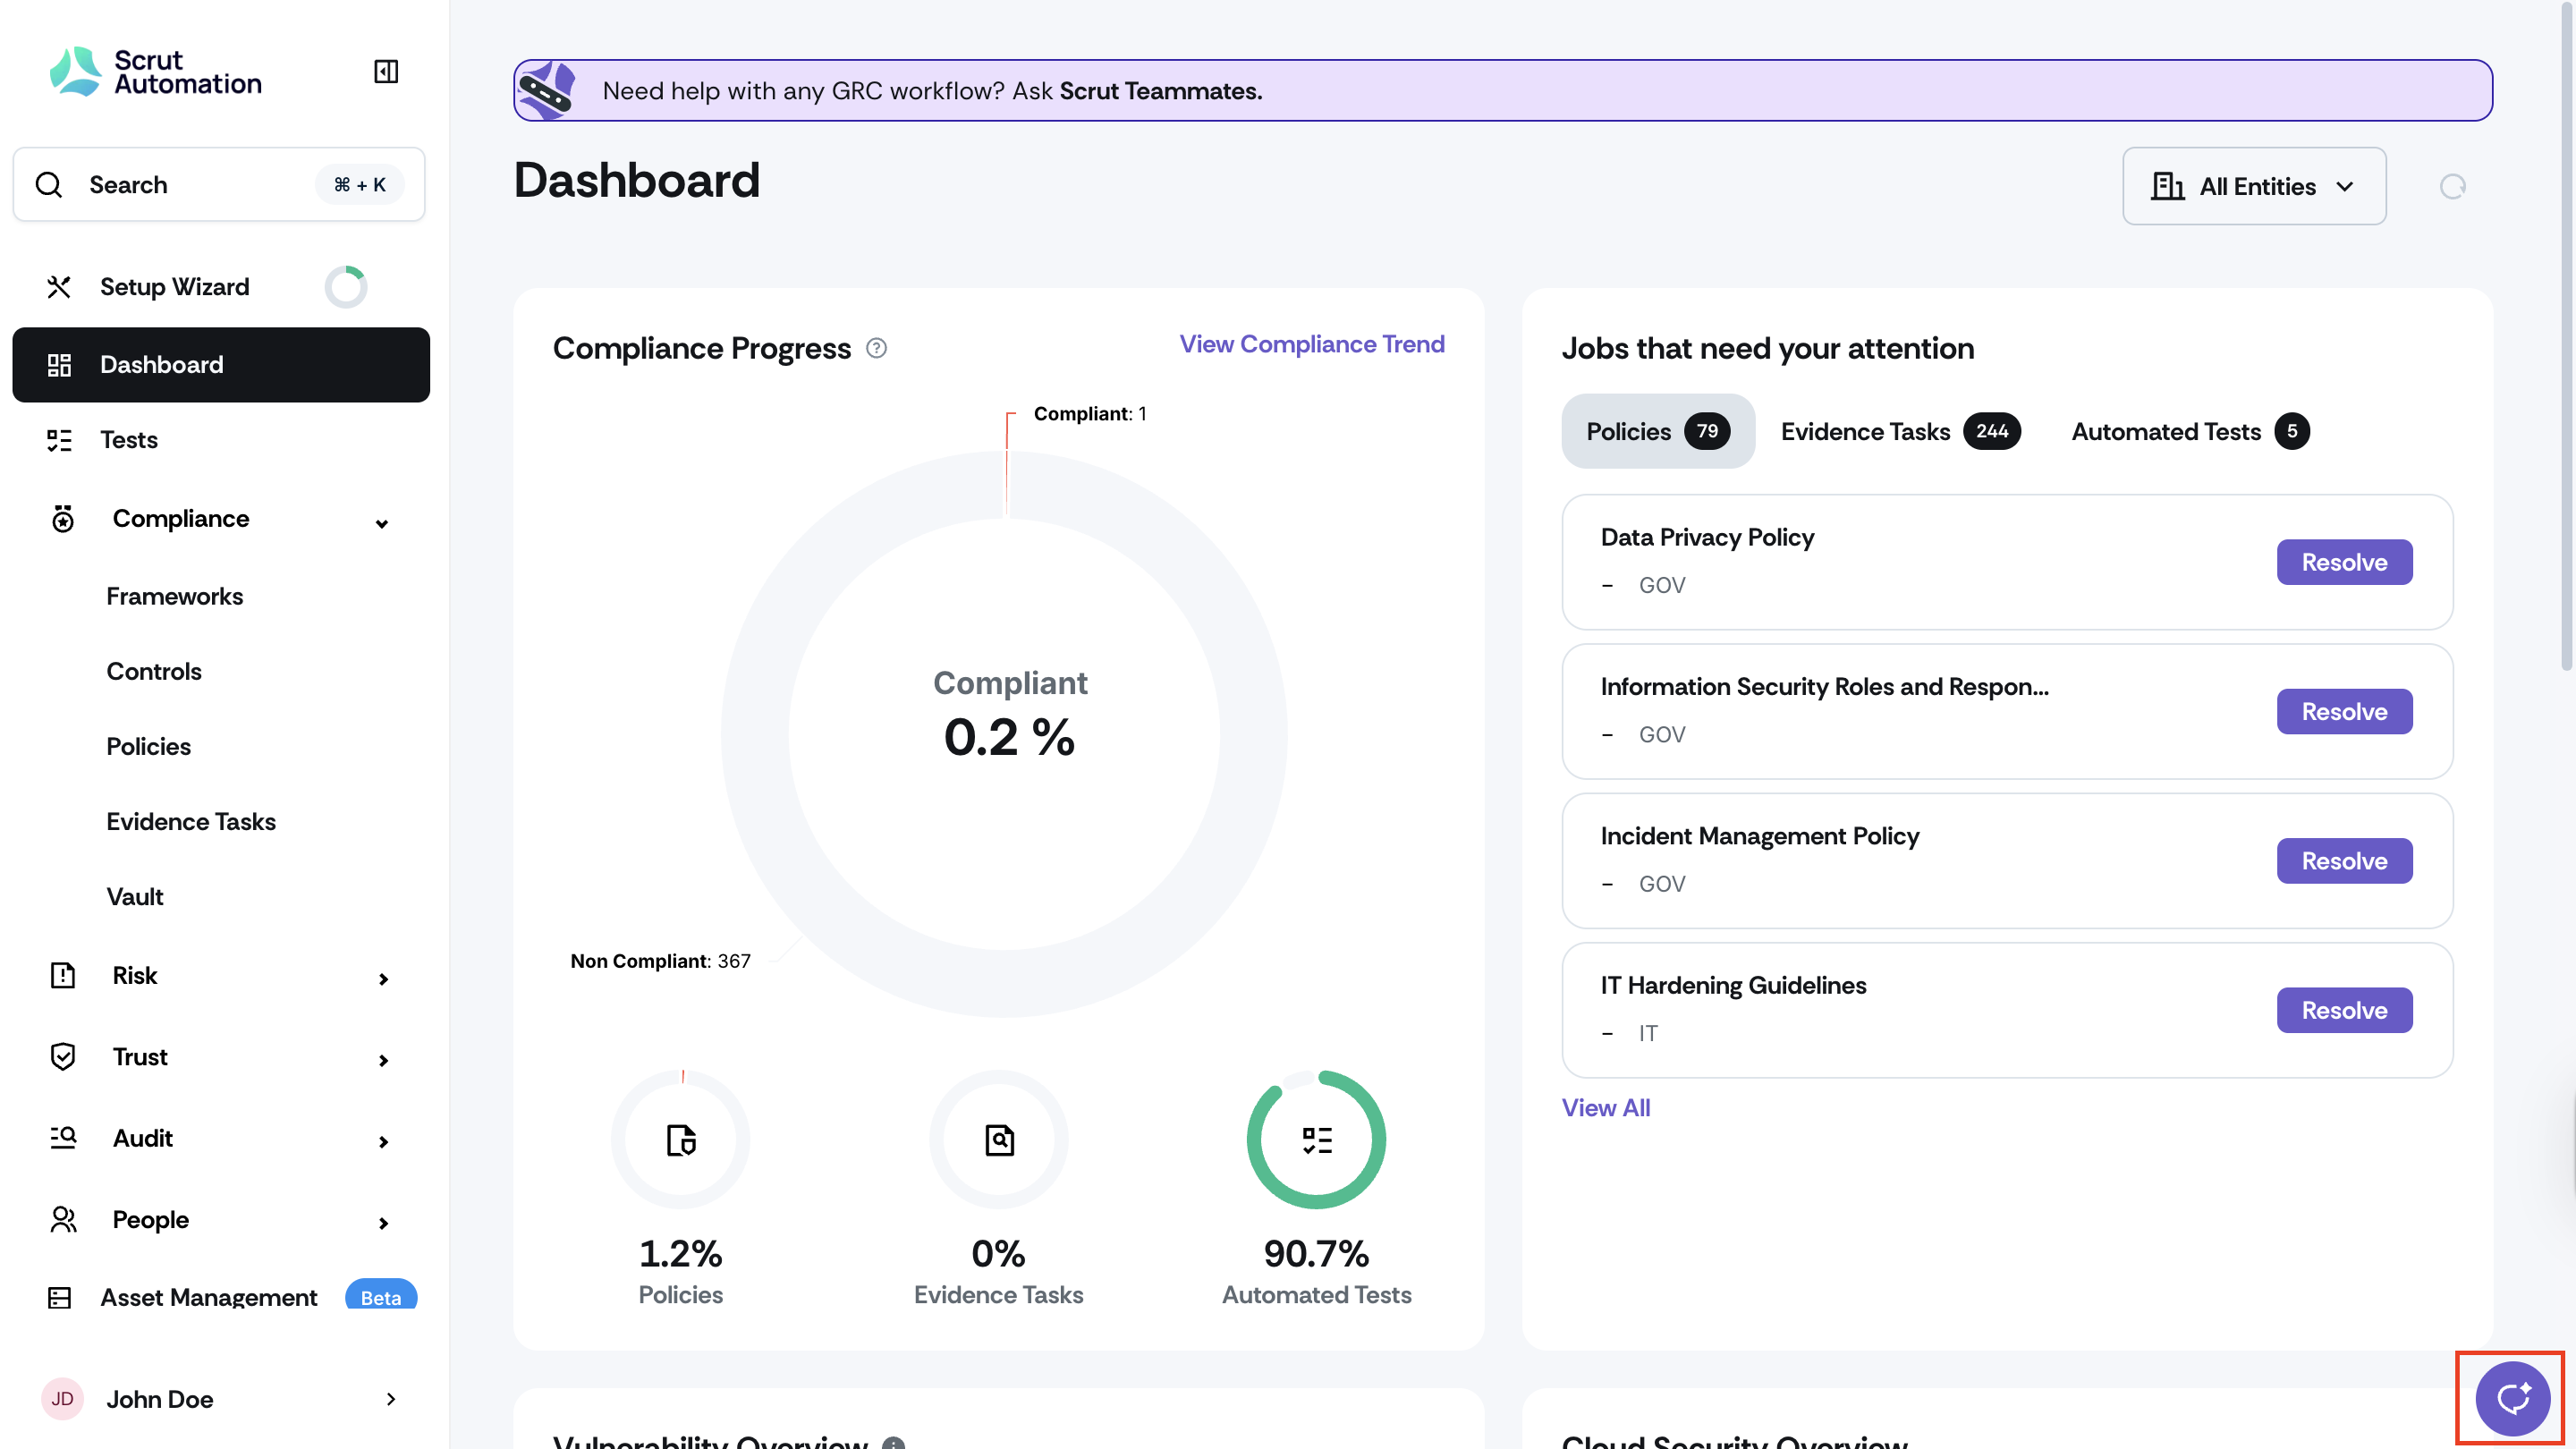2576x1449 pixels.
Task: Switch to Automated Tests tab
Action: click(x=2189, y=432)
